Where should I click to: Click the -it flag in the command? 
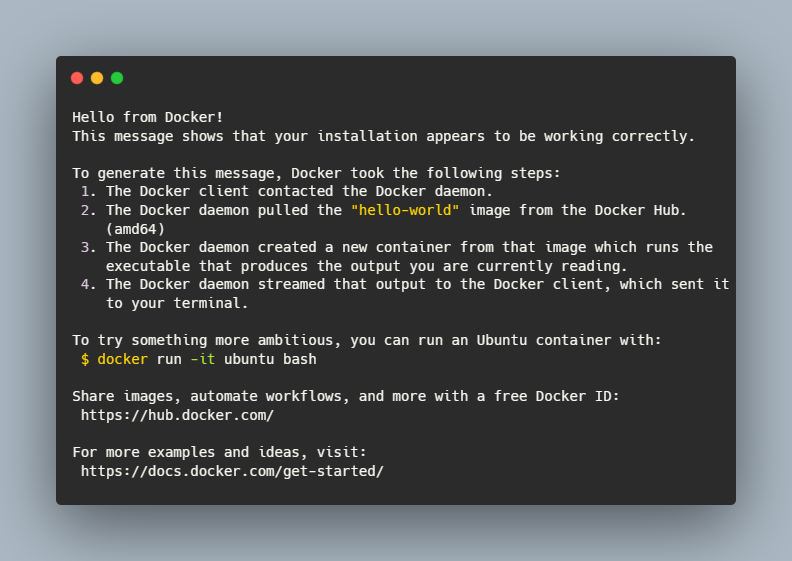click(202, 358)
